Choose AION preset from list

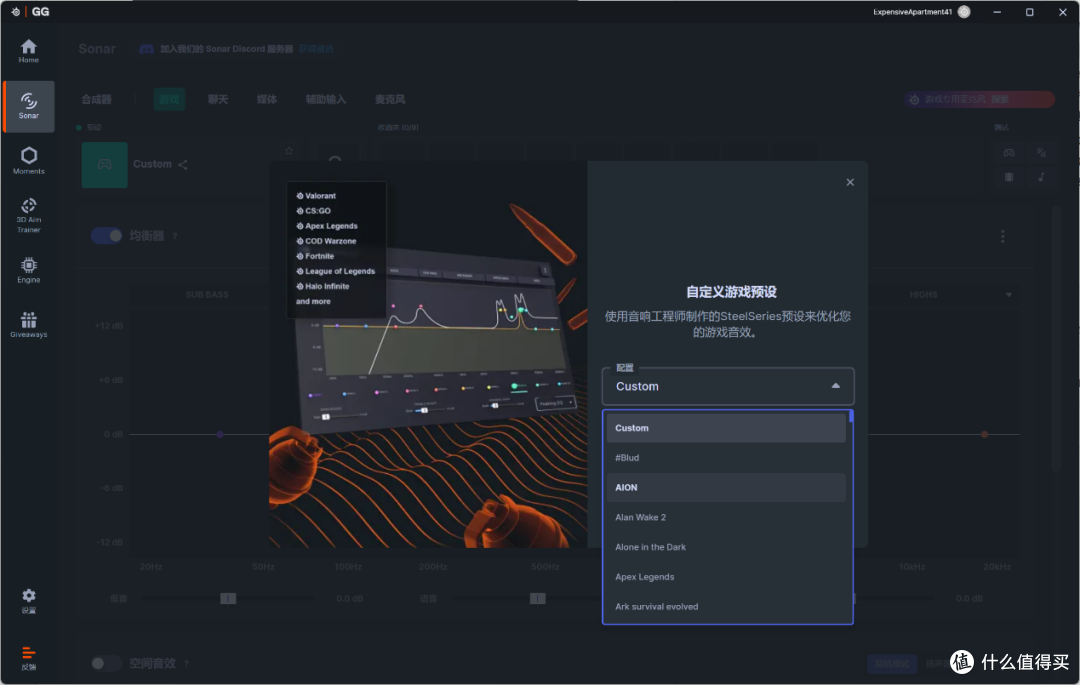coord(726,487)
